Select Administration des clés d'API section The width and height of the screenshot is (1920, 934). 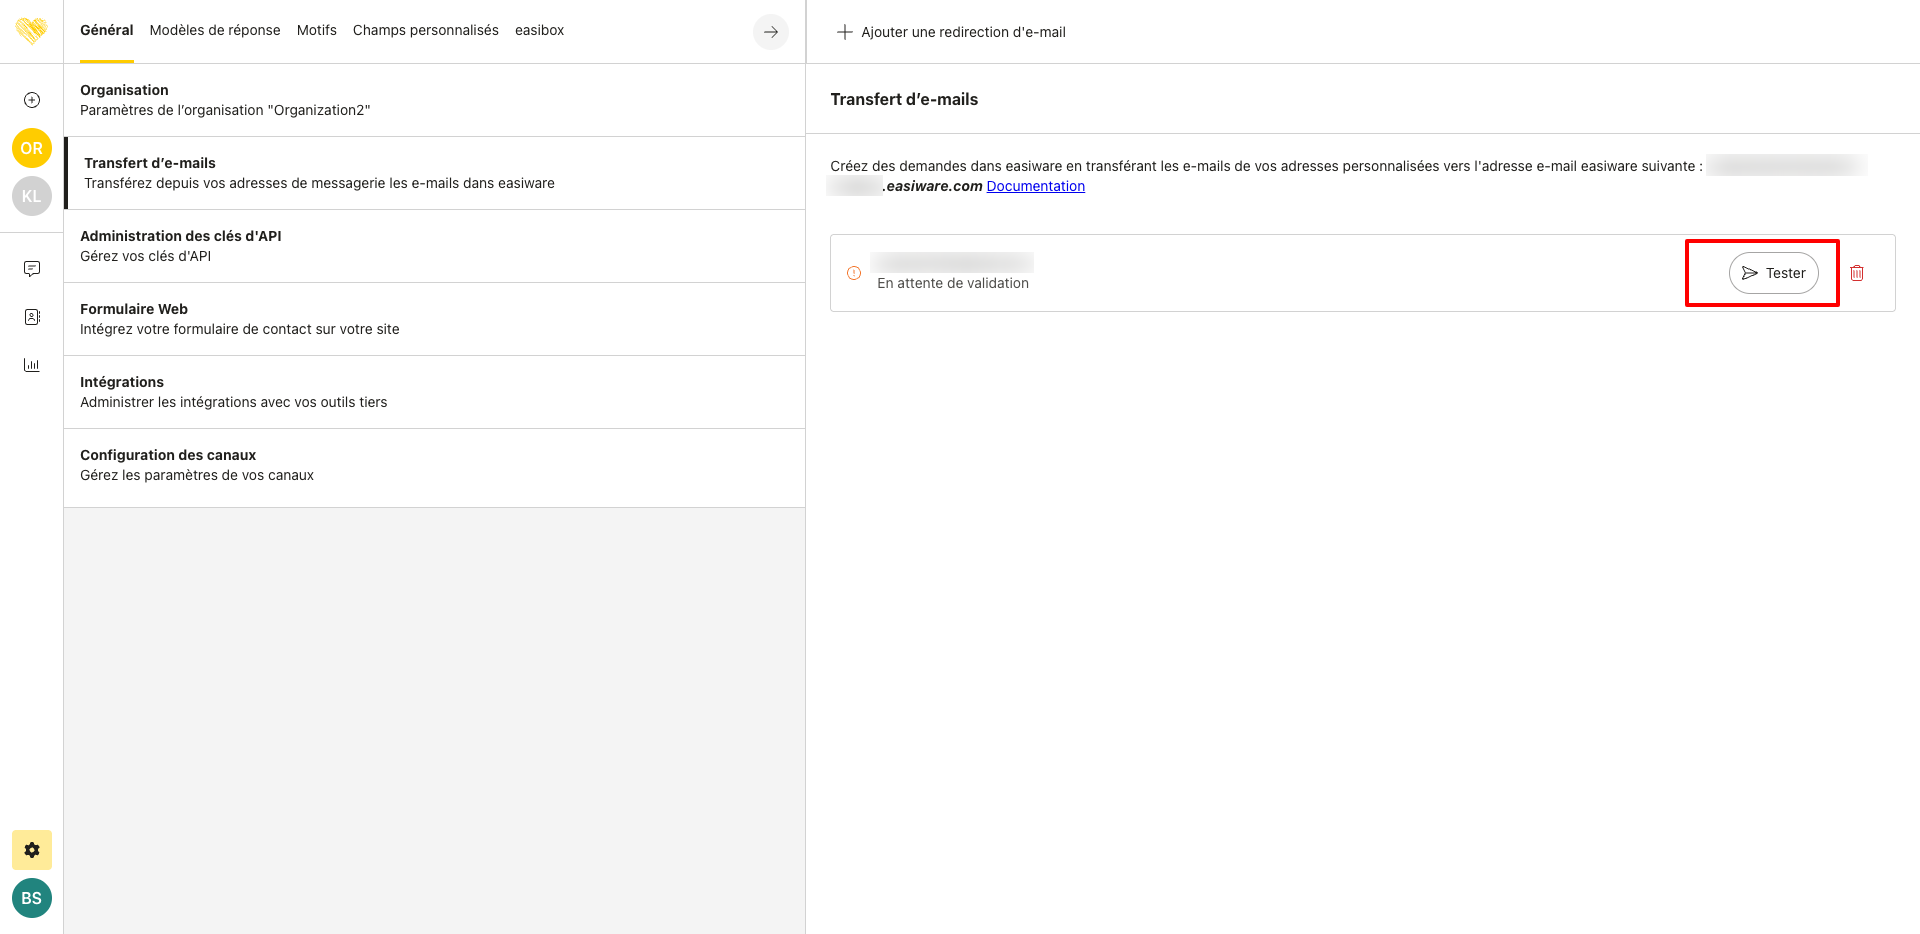pyautogui.click(x=434, y=246)
